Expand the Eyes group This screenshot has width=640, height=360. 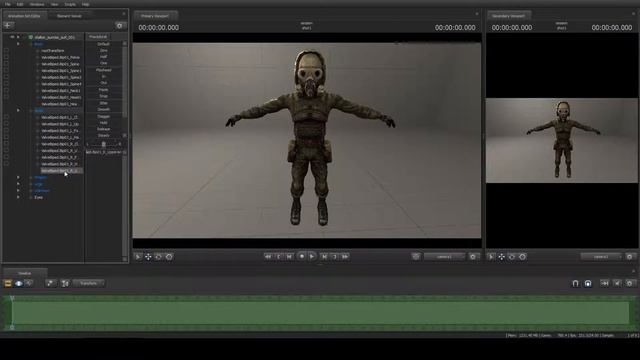(x=18, y=197)
